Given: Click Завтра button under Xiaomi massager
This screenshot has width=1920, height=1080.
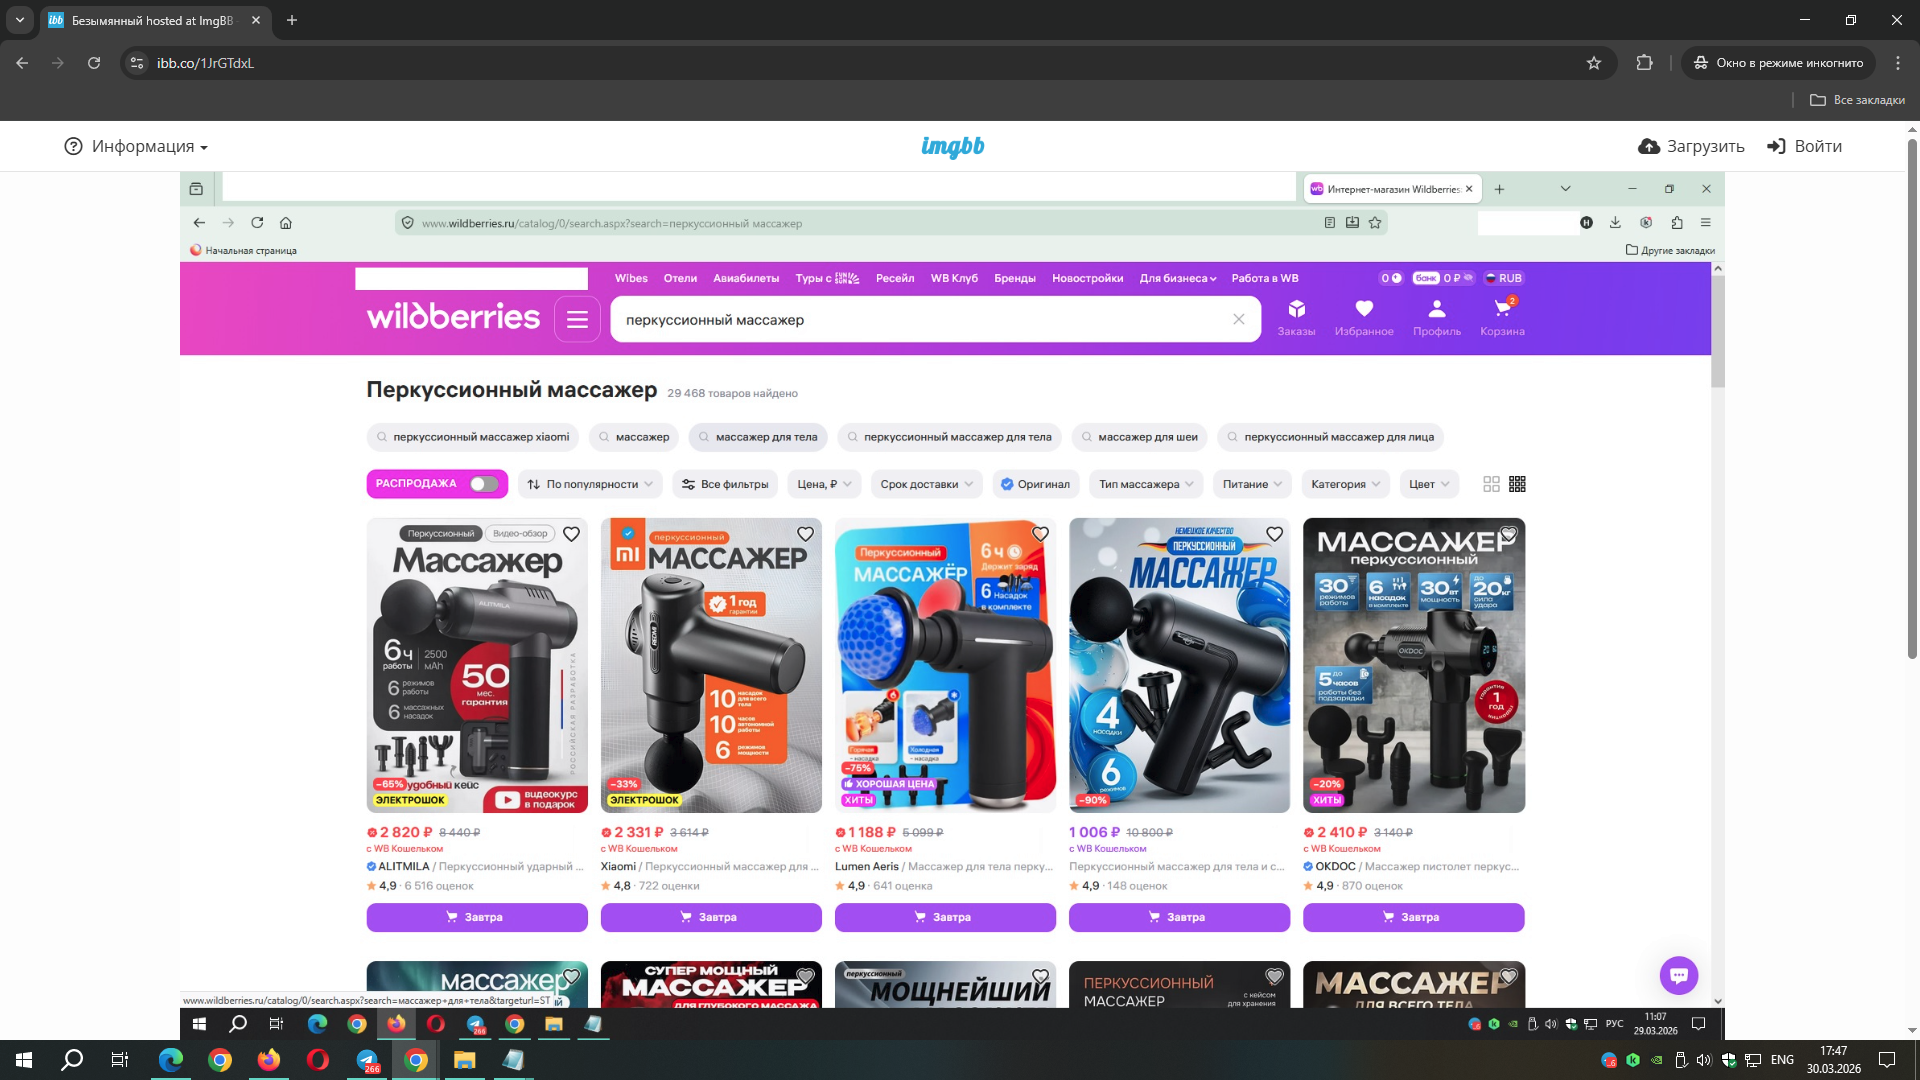Looking at the screenshot, I should point(710,917).
